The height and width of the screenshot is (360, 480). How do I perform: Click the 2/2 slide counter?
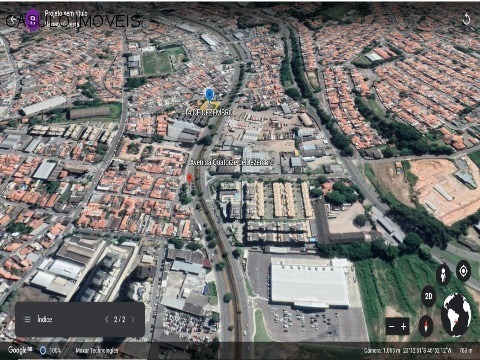(x=119, y=319)
